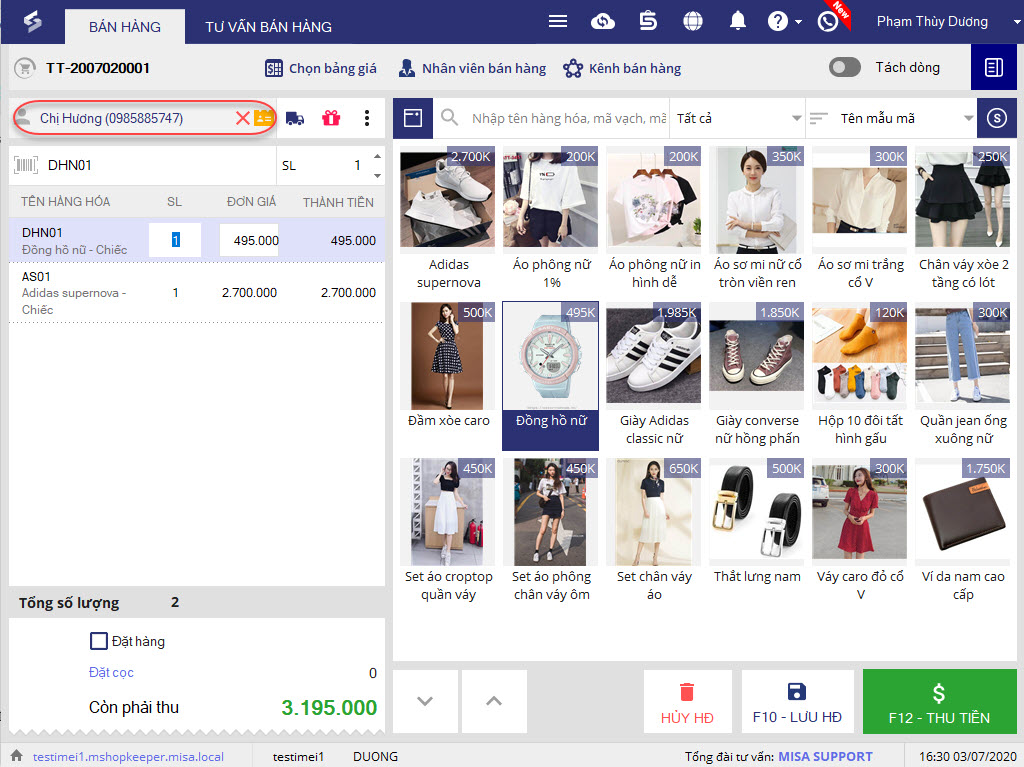This screenshot has height=767, width=1024.
Task: Click the customer card icon
Action: click(x=264, y=118)
